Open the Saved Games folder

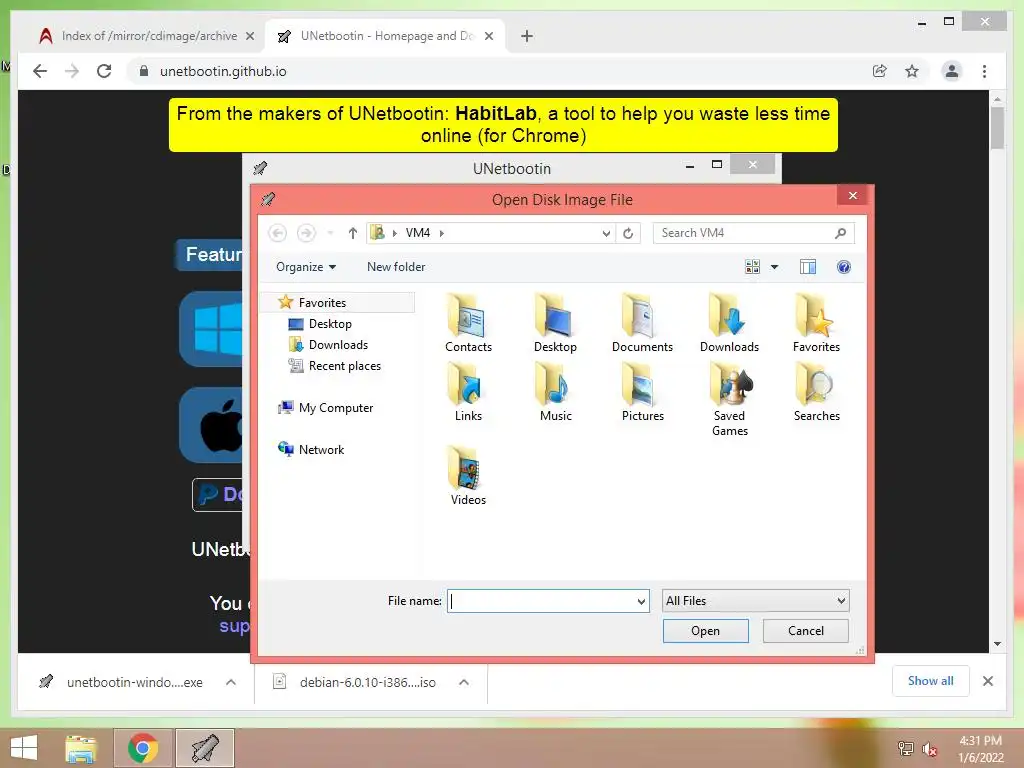coord(729,400)
